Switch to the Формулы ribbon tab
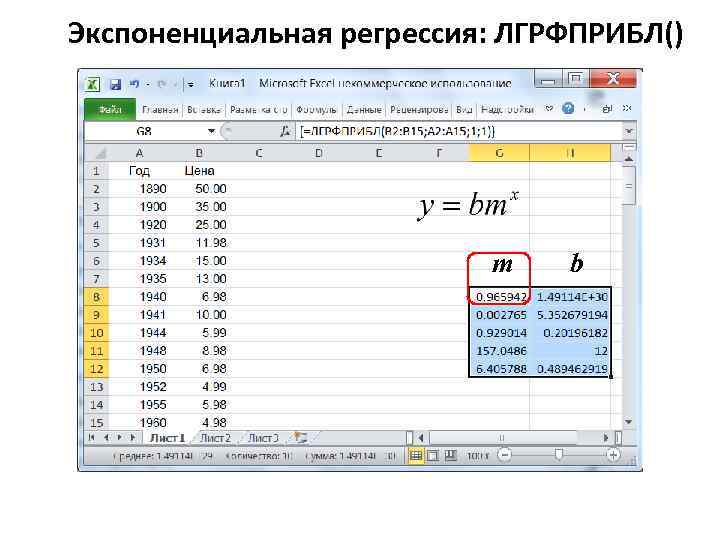The height and width of the screenshot is (540, 720). pyautogui.click(x=316, y=110)
